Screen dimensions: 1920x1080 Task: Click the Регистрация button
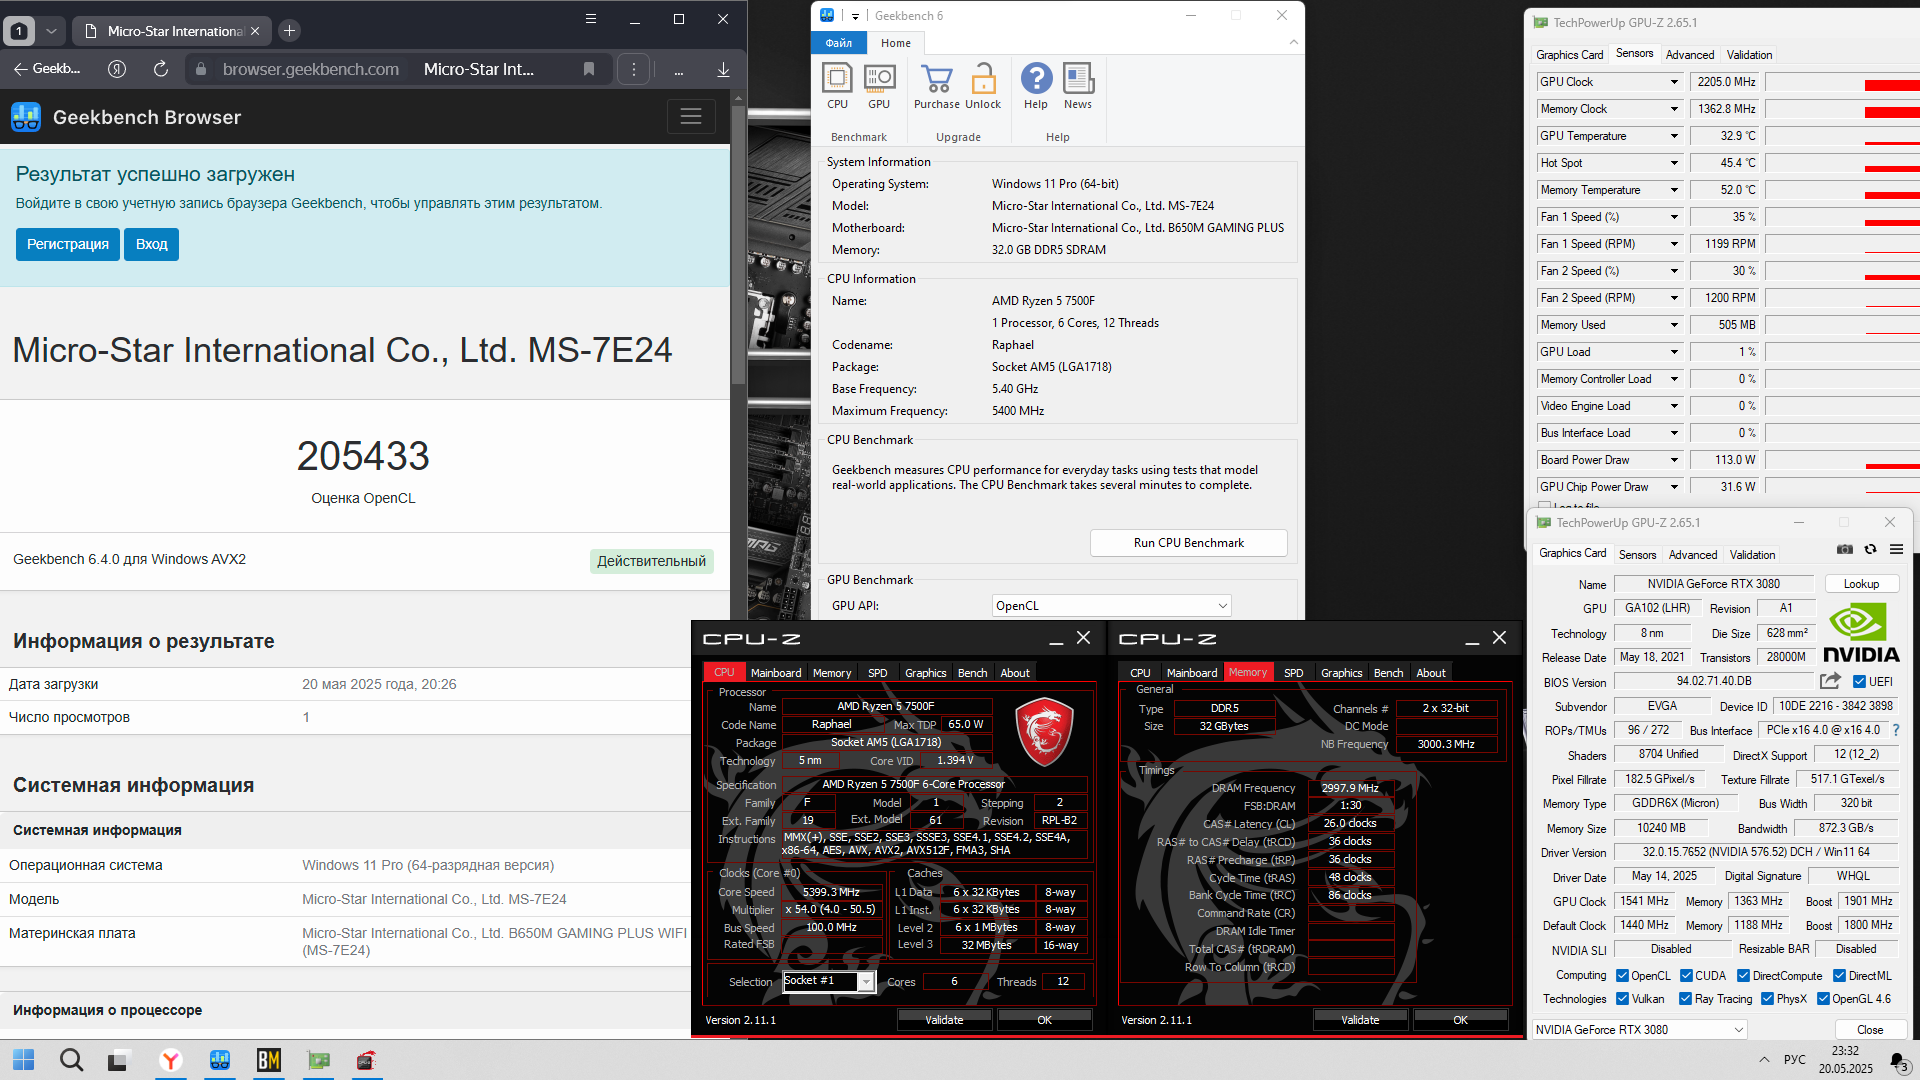click(x=67, y=244)
